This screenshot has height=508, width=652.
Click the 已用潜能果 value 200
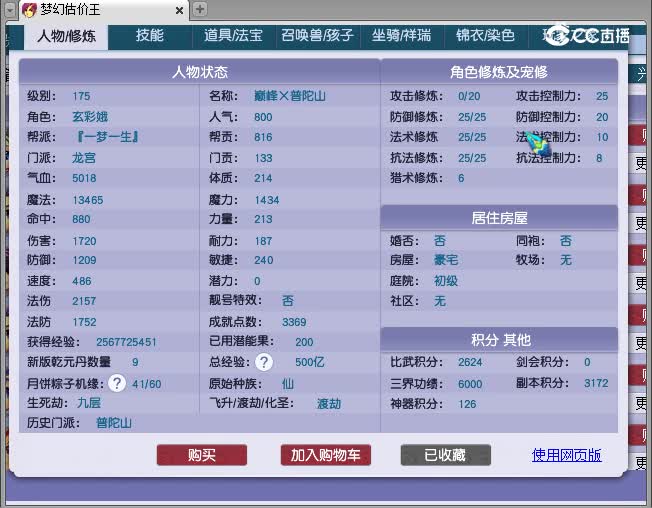coord(304,342)
